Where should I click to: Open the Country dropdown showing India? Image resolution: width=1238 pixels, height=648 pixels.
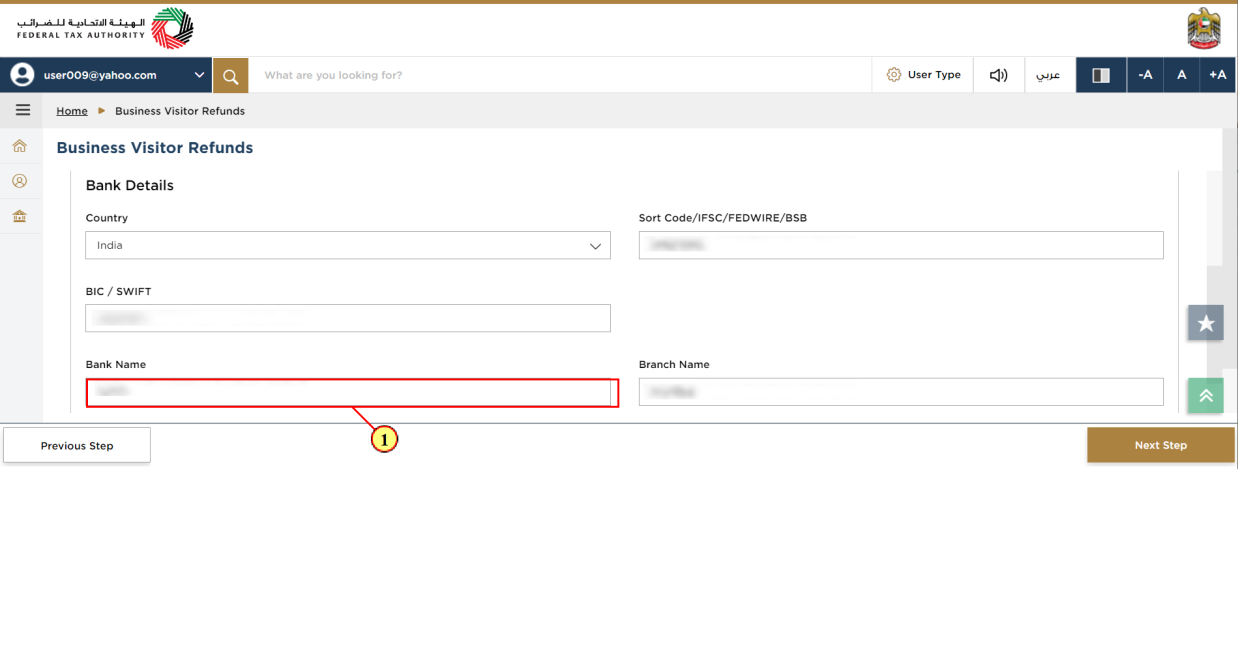coord(348,245)
